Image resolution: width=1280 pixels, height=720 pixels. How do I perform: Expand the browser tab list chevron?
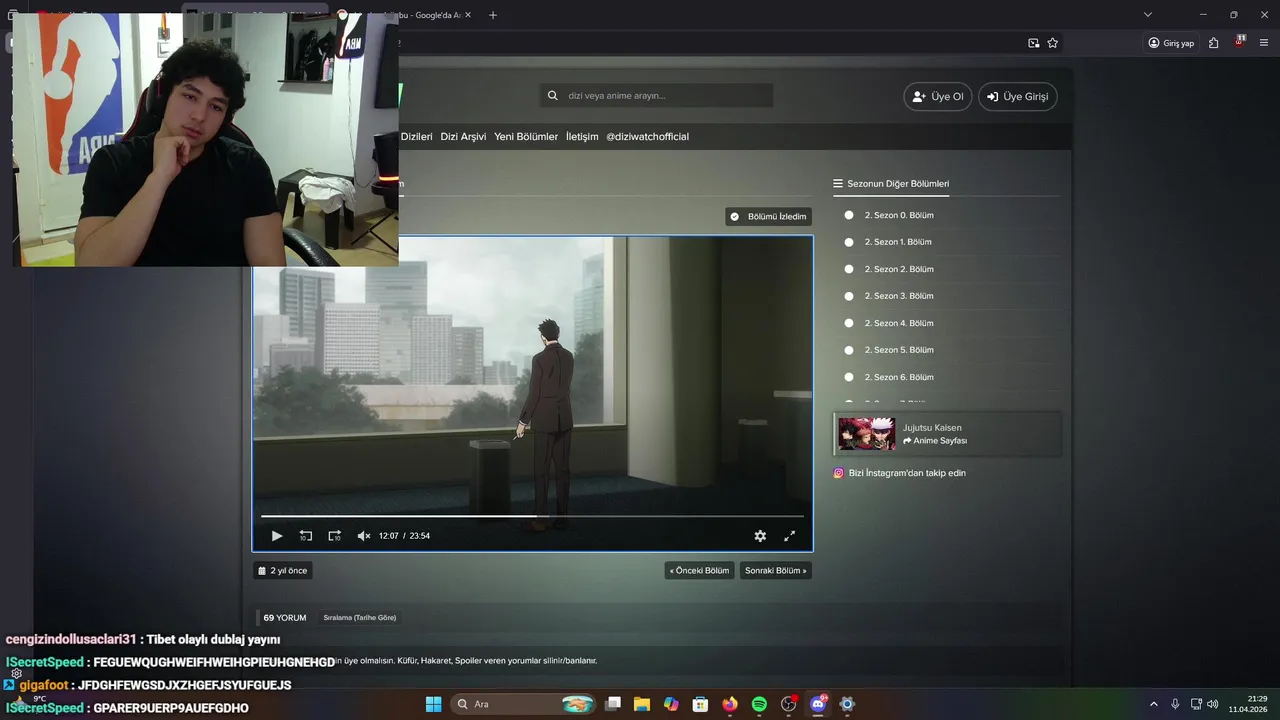[x=1148, y=15]
